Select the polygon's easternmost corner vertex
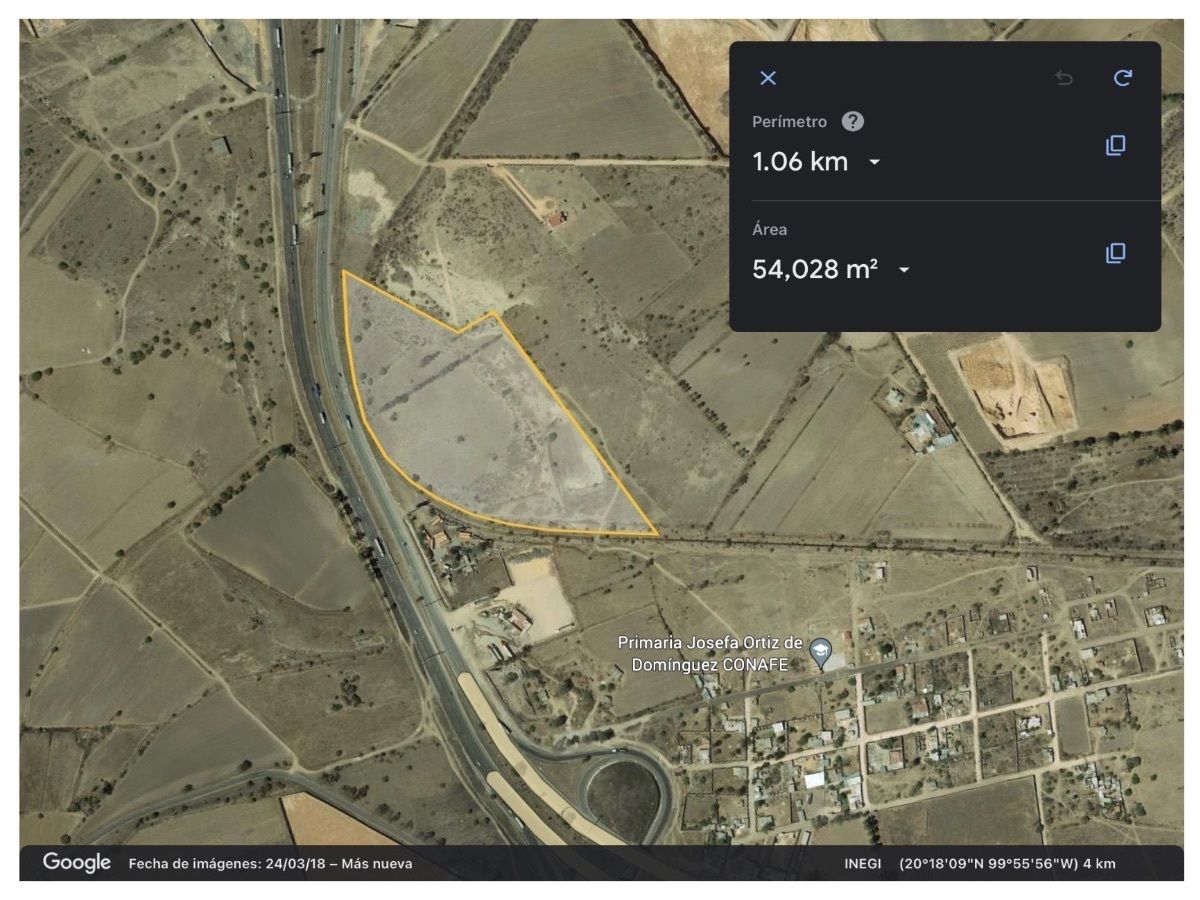The width and height of the screenshot is (1200, 900). coord(657,534)
